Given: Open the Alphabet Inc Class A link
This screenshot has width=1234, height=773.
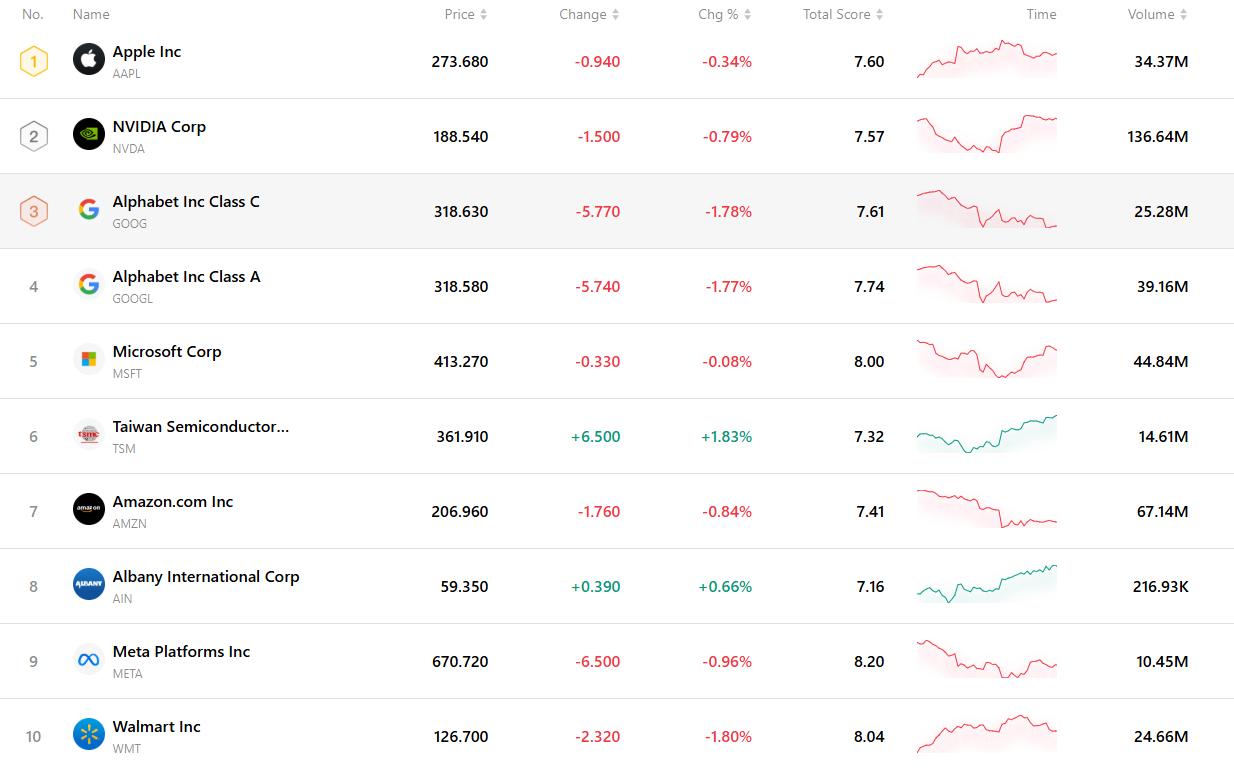Looking at the screenshot, I should (x=186, y=277).
